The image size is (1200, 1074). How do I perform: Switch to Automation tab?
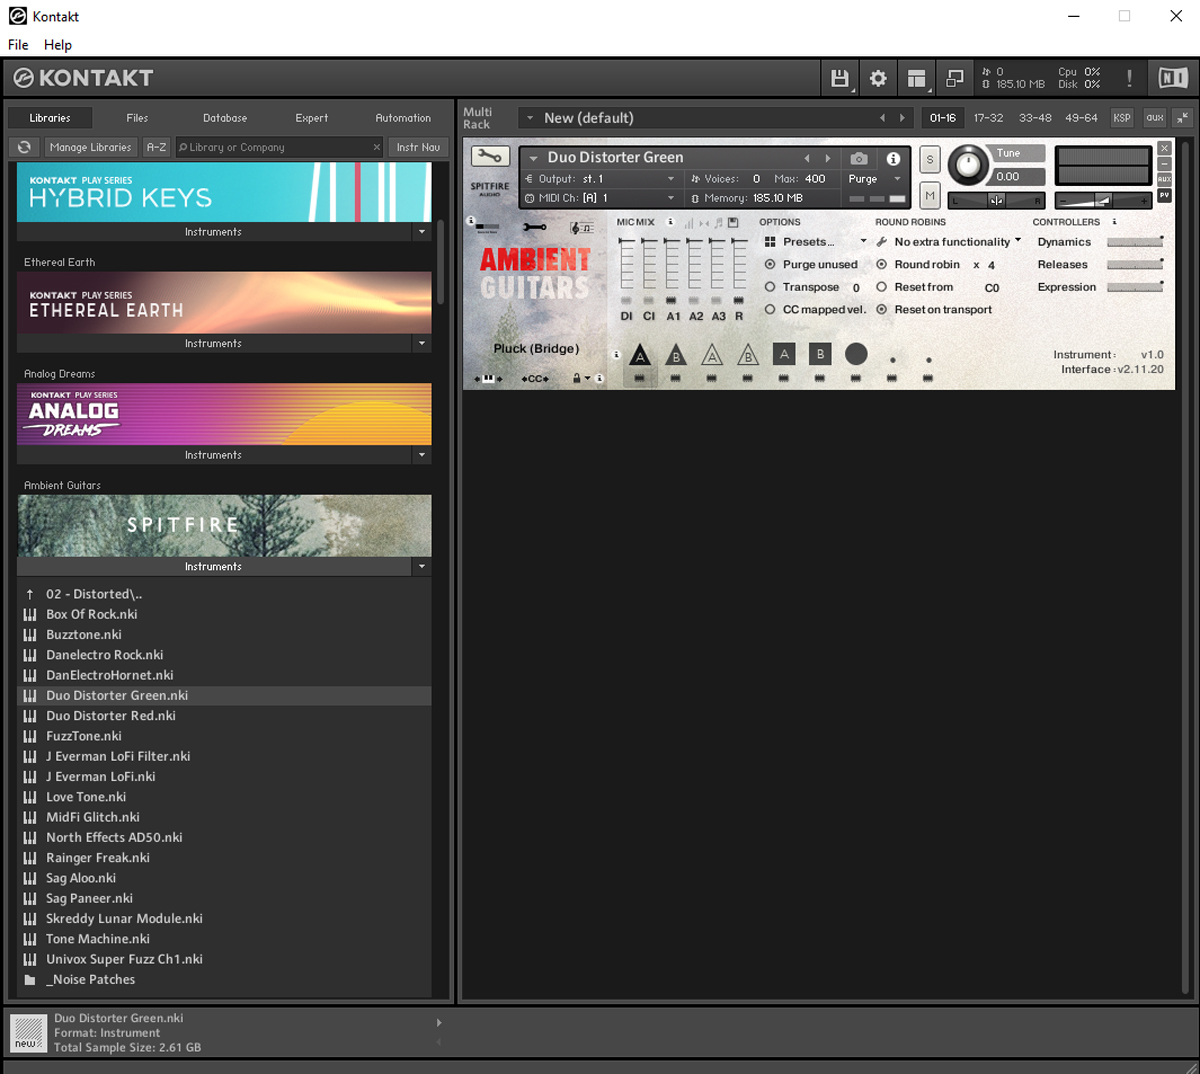403,118
